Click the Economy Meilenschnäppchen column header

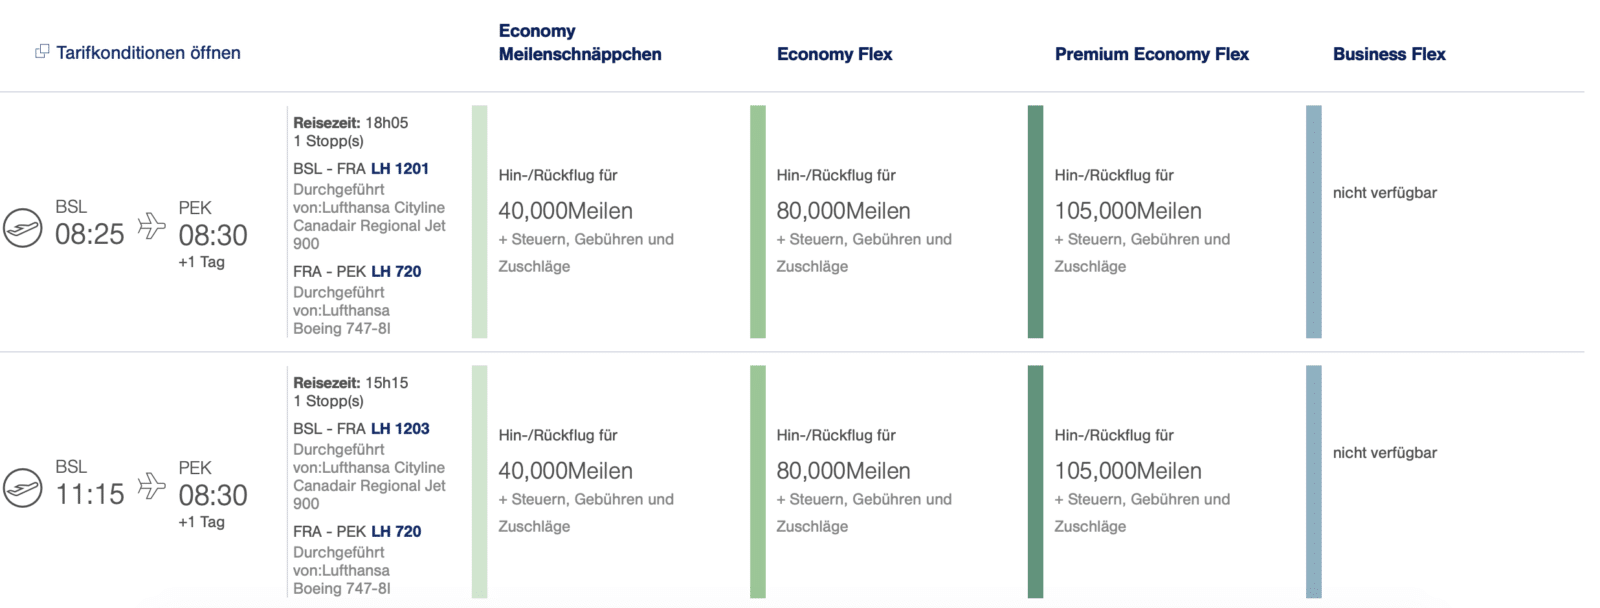[x=580, y=43]
